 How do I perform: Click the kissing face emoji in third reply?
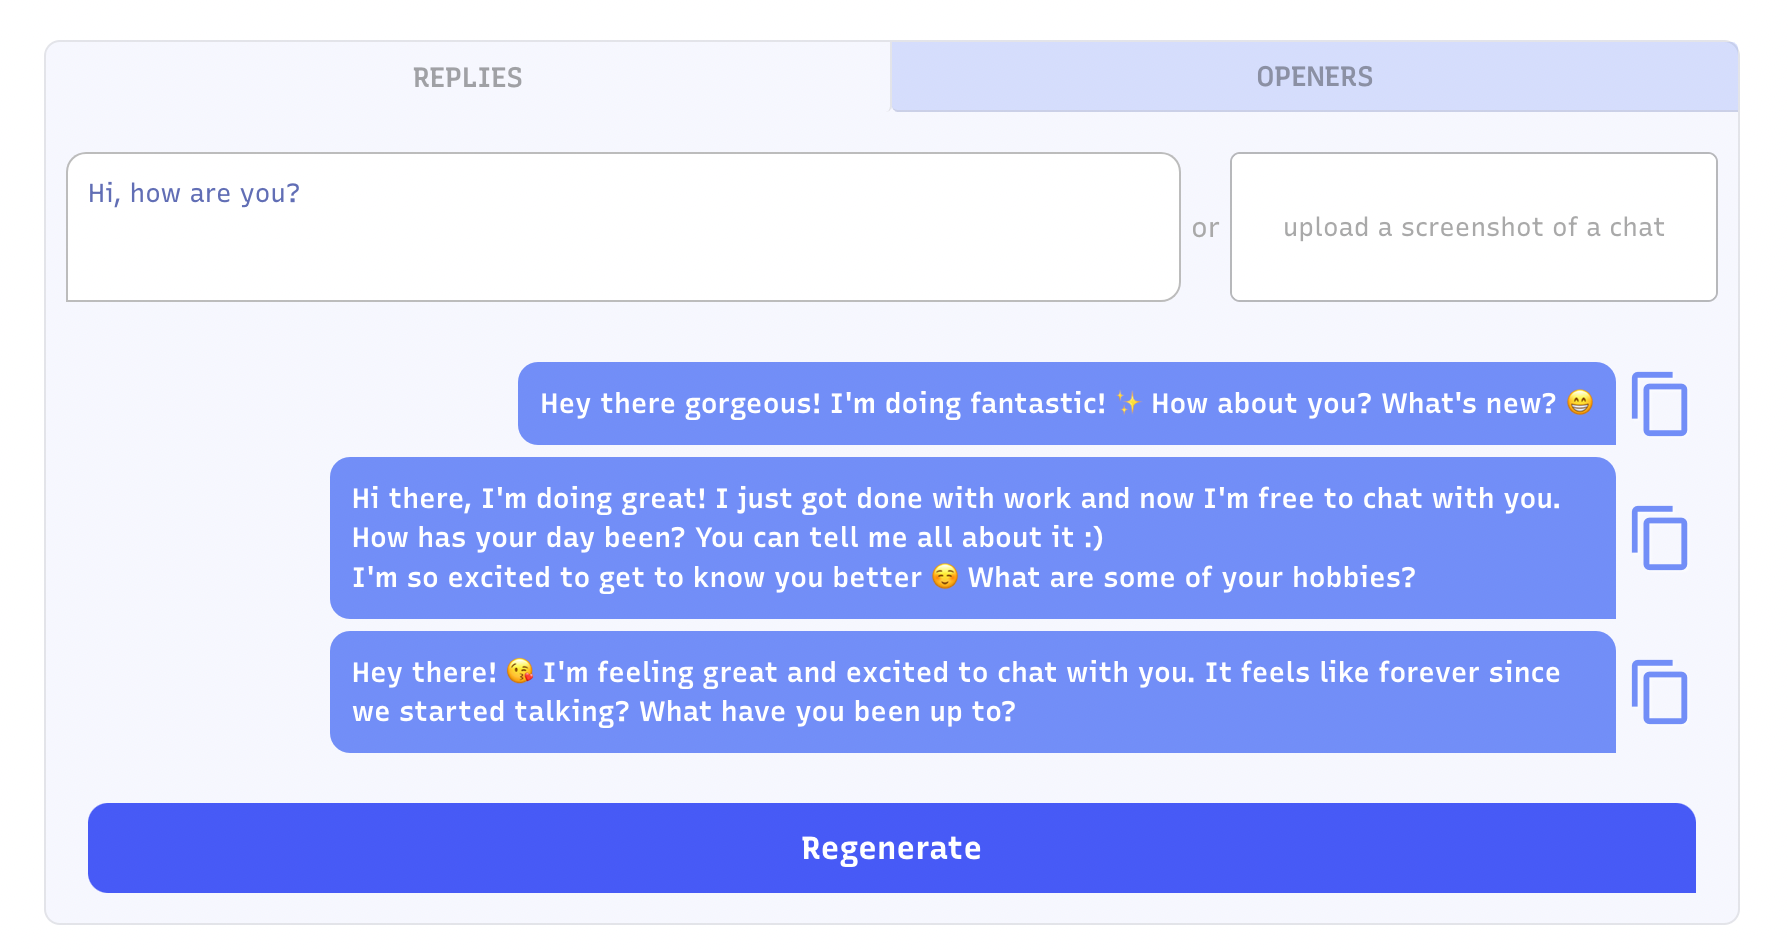click(520, 671)
